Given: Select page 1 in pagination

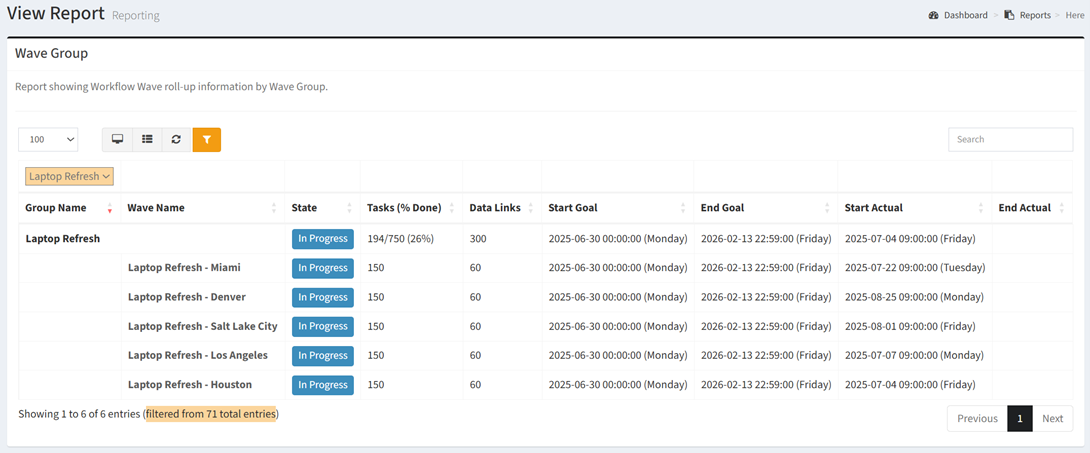Looking at the screenshot, I should 1019,419.
